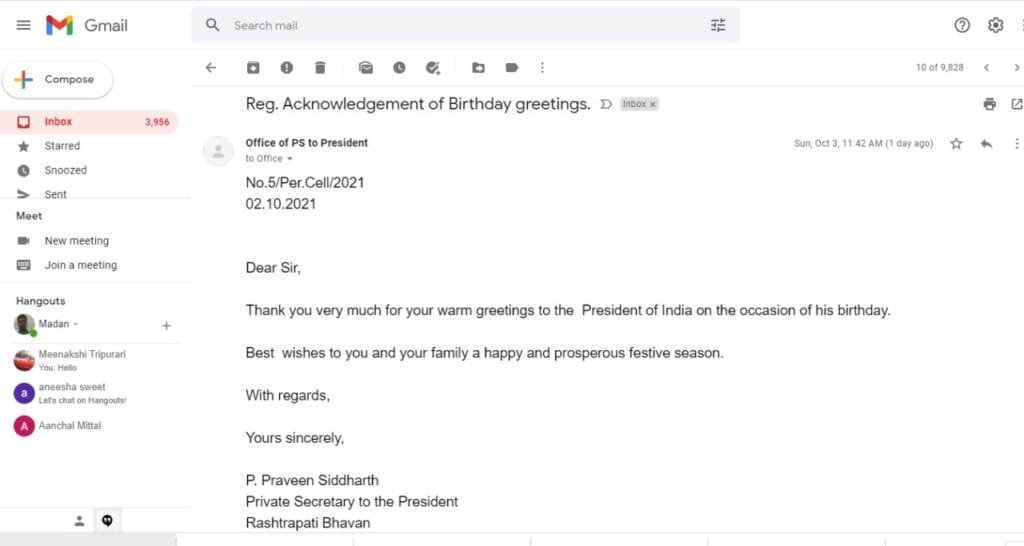Mark the email as unread
The height and width of the screenshot is (546, 1024).
coord(366,67)
